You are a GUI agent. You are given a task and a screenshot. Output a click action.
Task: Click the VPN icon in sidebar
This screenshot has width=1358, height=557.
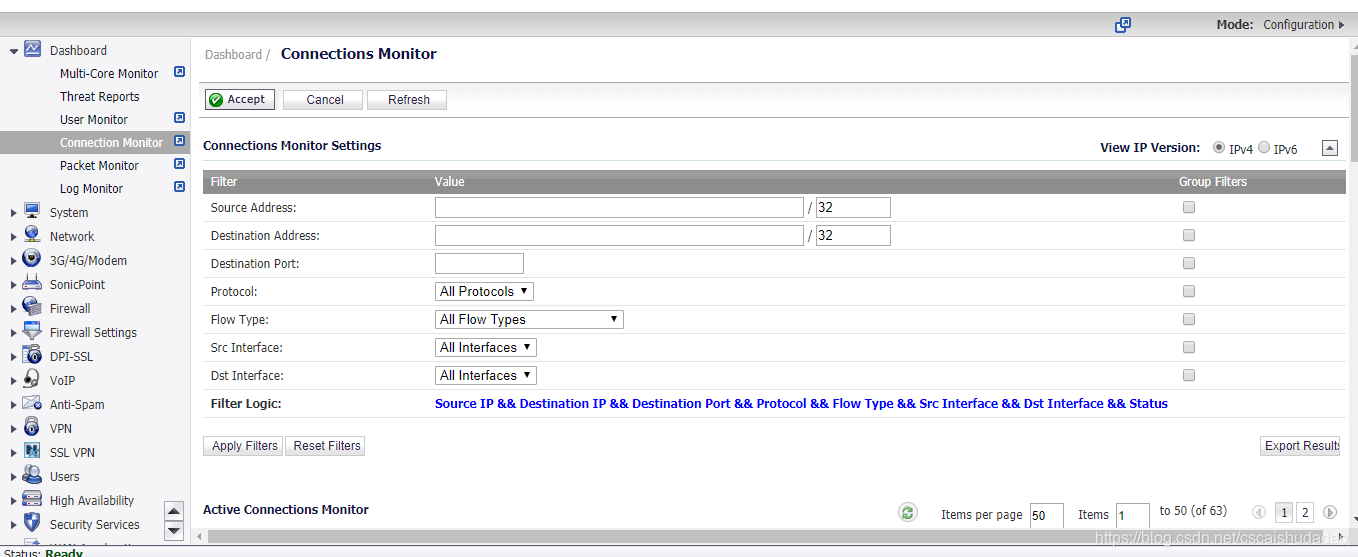click(x=32, y=427)
